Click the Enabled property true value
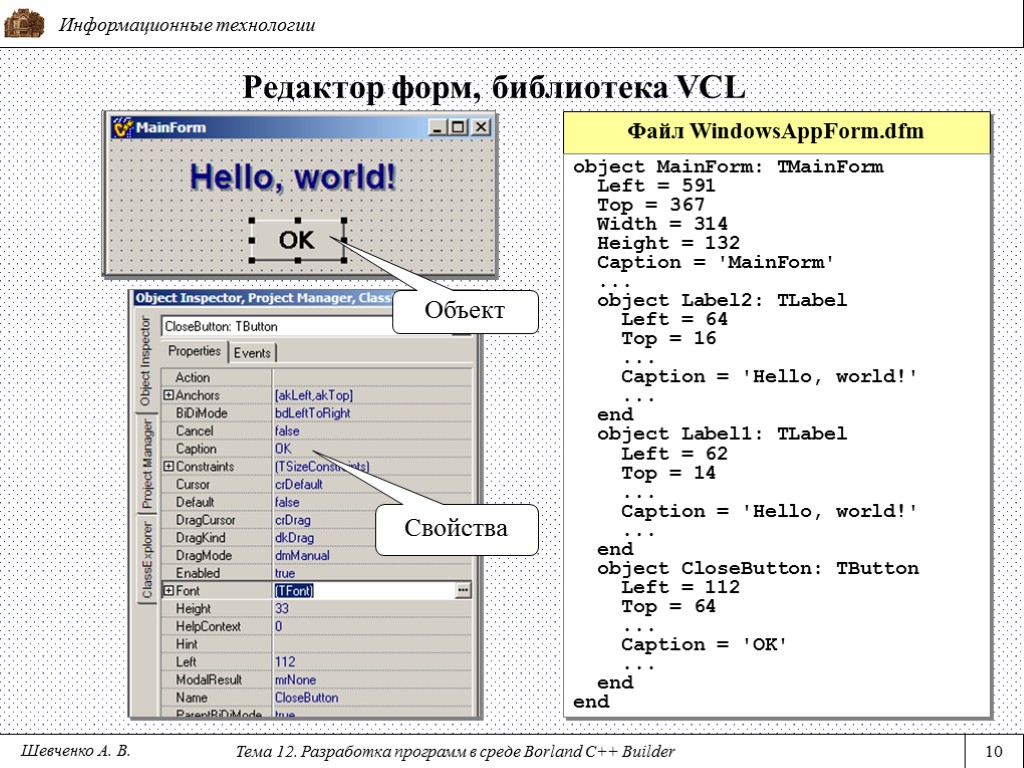Viewport: 1024px width, 768px height. [285, 573]
